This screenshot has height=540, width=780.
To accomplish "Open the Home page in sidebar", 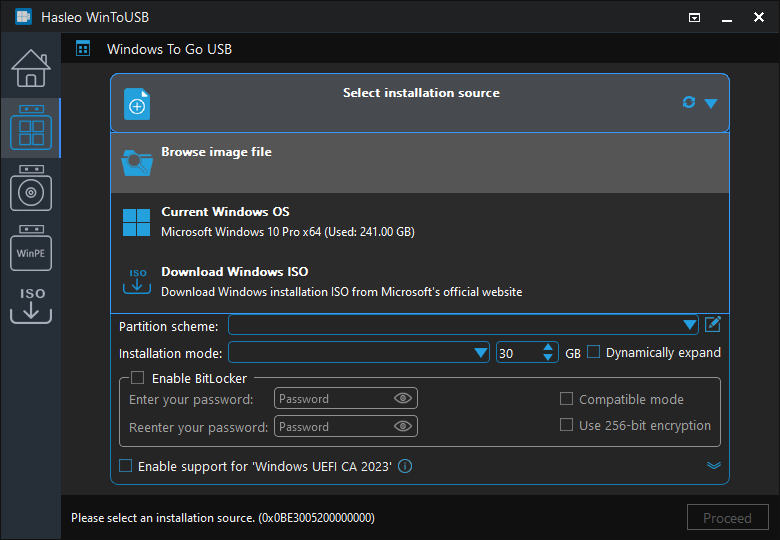I will coord(31,68).
